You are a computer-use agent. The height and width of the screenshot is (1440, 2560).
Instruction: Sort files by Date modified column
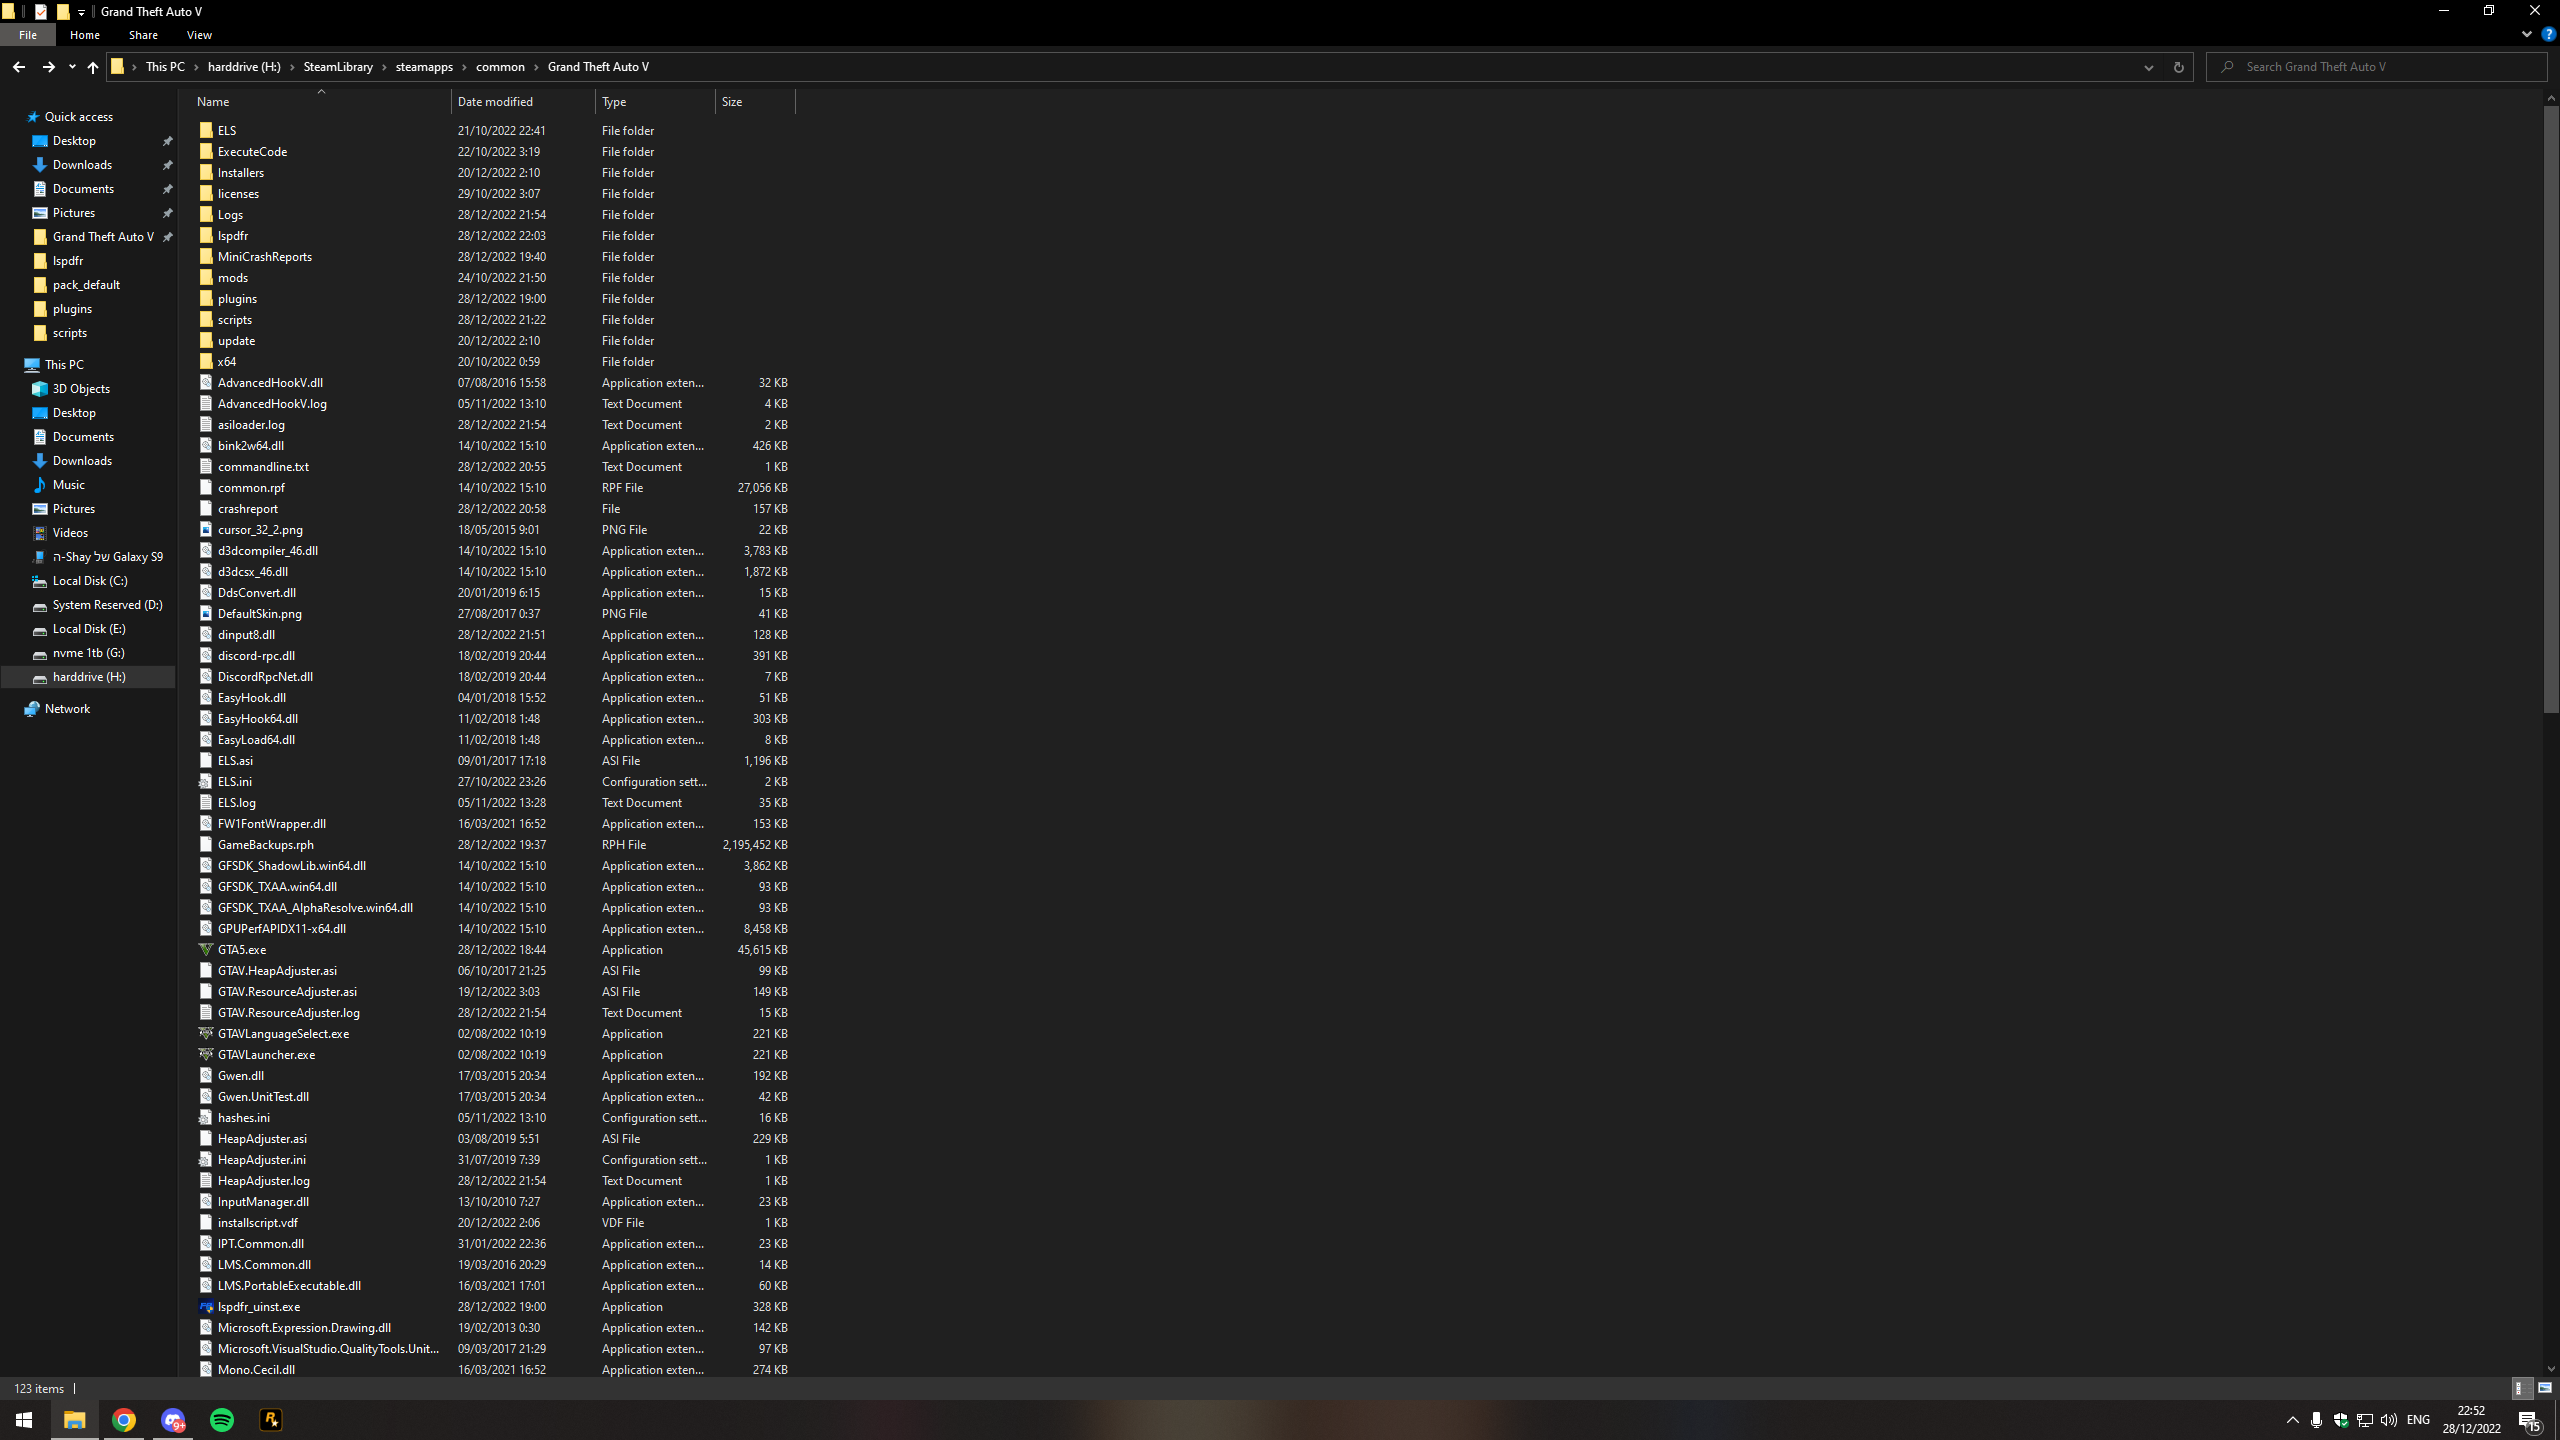[495, 102]
